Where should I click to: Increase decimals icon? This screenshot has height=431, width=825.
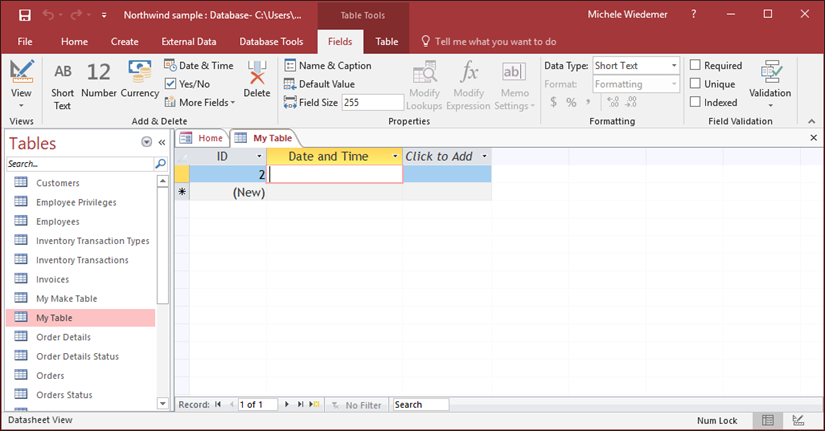pos(613,102)
